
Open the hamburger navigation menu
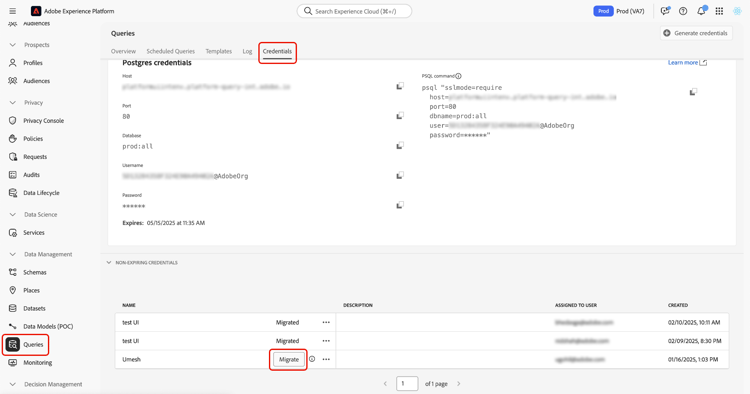click(12, 11)
